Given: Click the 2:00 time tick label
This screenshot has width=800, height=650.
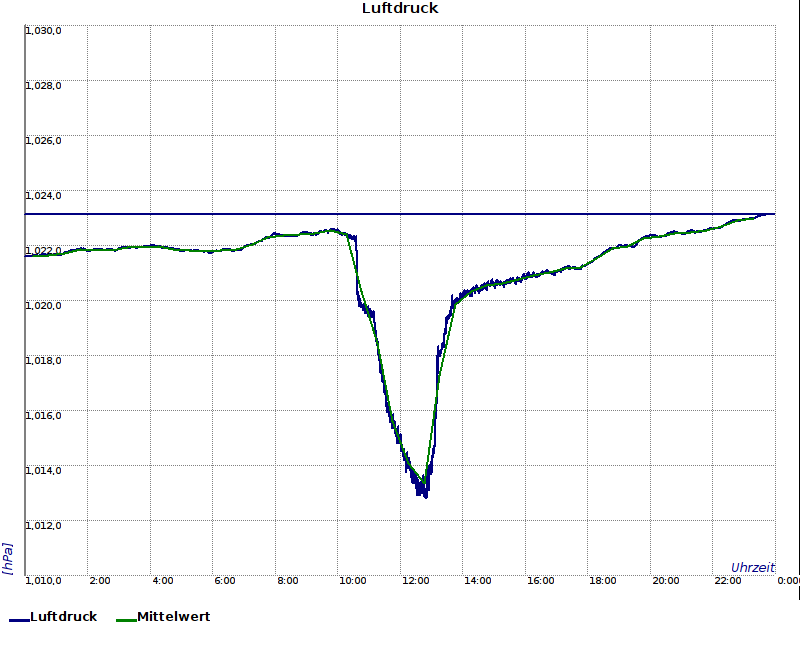Looking at the screenshot, I should 99,581.
